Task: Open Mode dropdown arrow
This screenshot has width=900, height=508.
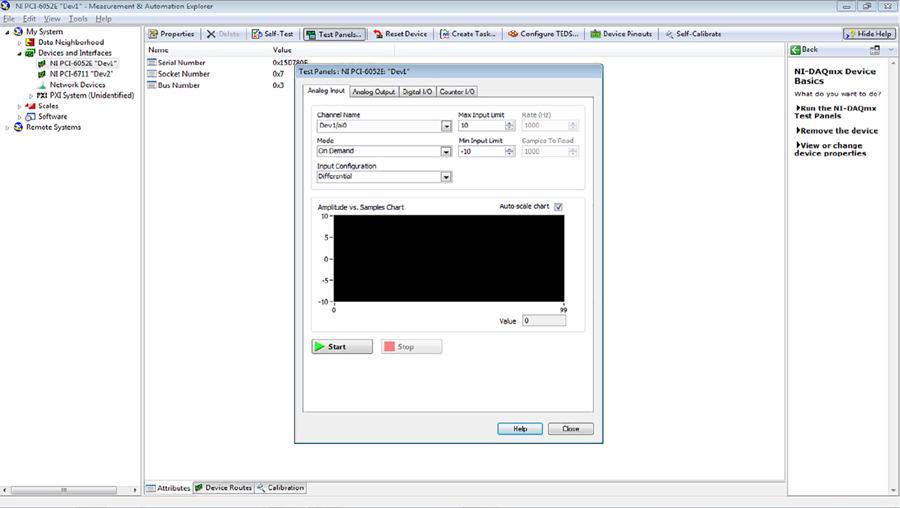Action: tap(446, 152)
